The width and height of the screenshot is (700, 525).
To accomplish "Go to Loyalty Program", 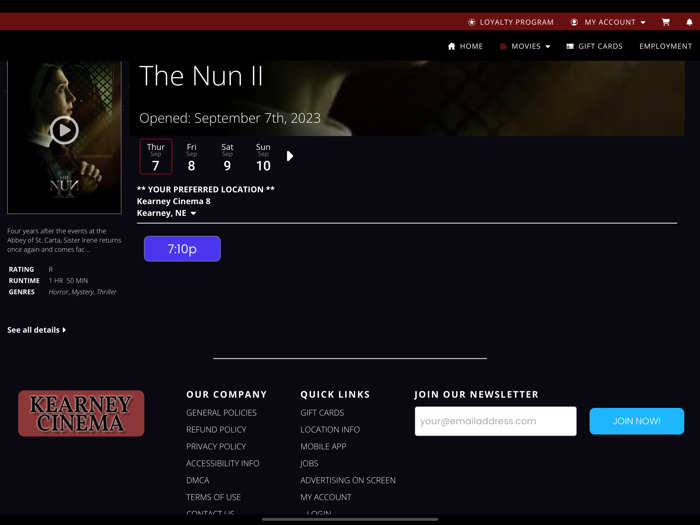I will coord(511,22).
